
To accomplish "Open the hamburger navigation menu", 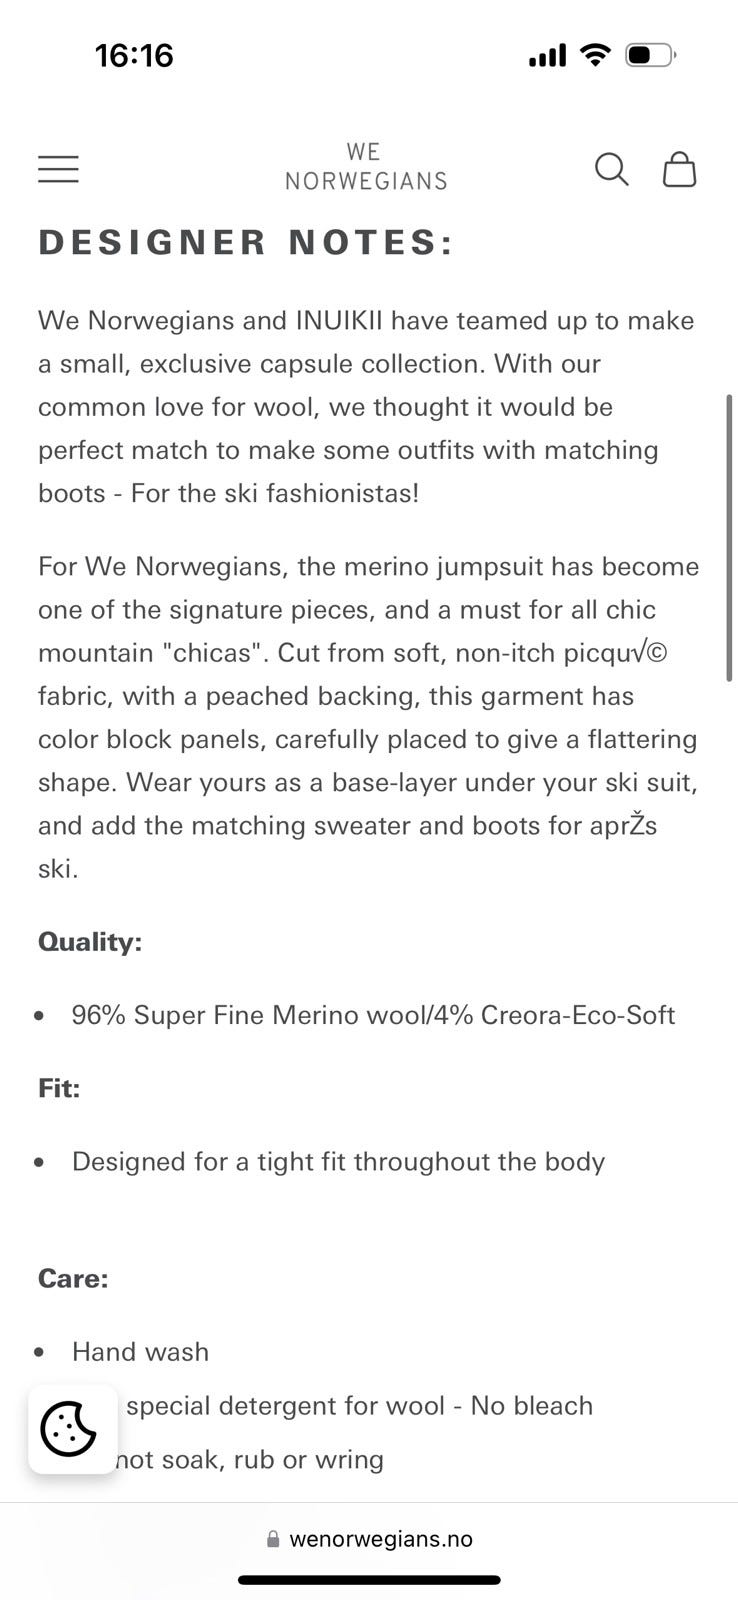I will click(x=58, y=169).
